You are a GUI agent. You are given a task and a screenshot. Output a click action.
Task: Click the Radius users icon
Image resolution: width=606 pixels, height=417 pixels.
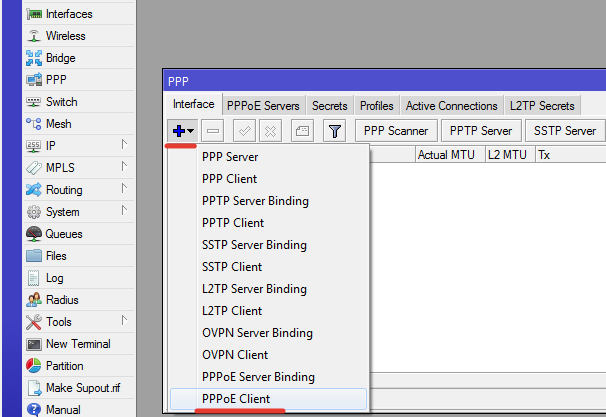tap(34, 300)
